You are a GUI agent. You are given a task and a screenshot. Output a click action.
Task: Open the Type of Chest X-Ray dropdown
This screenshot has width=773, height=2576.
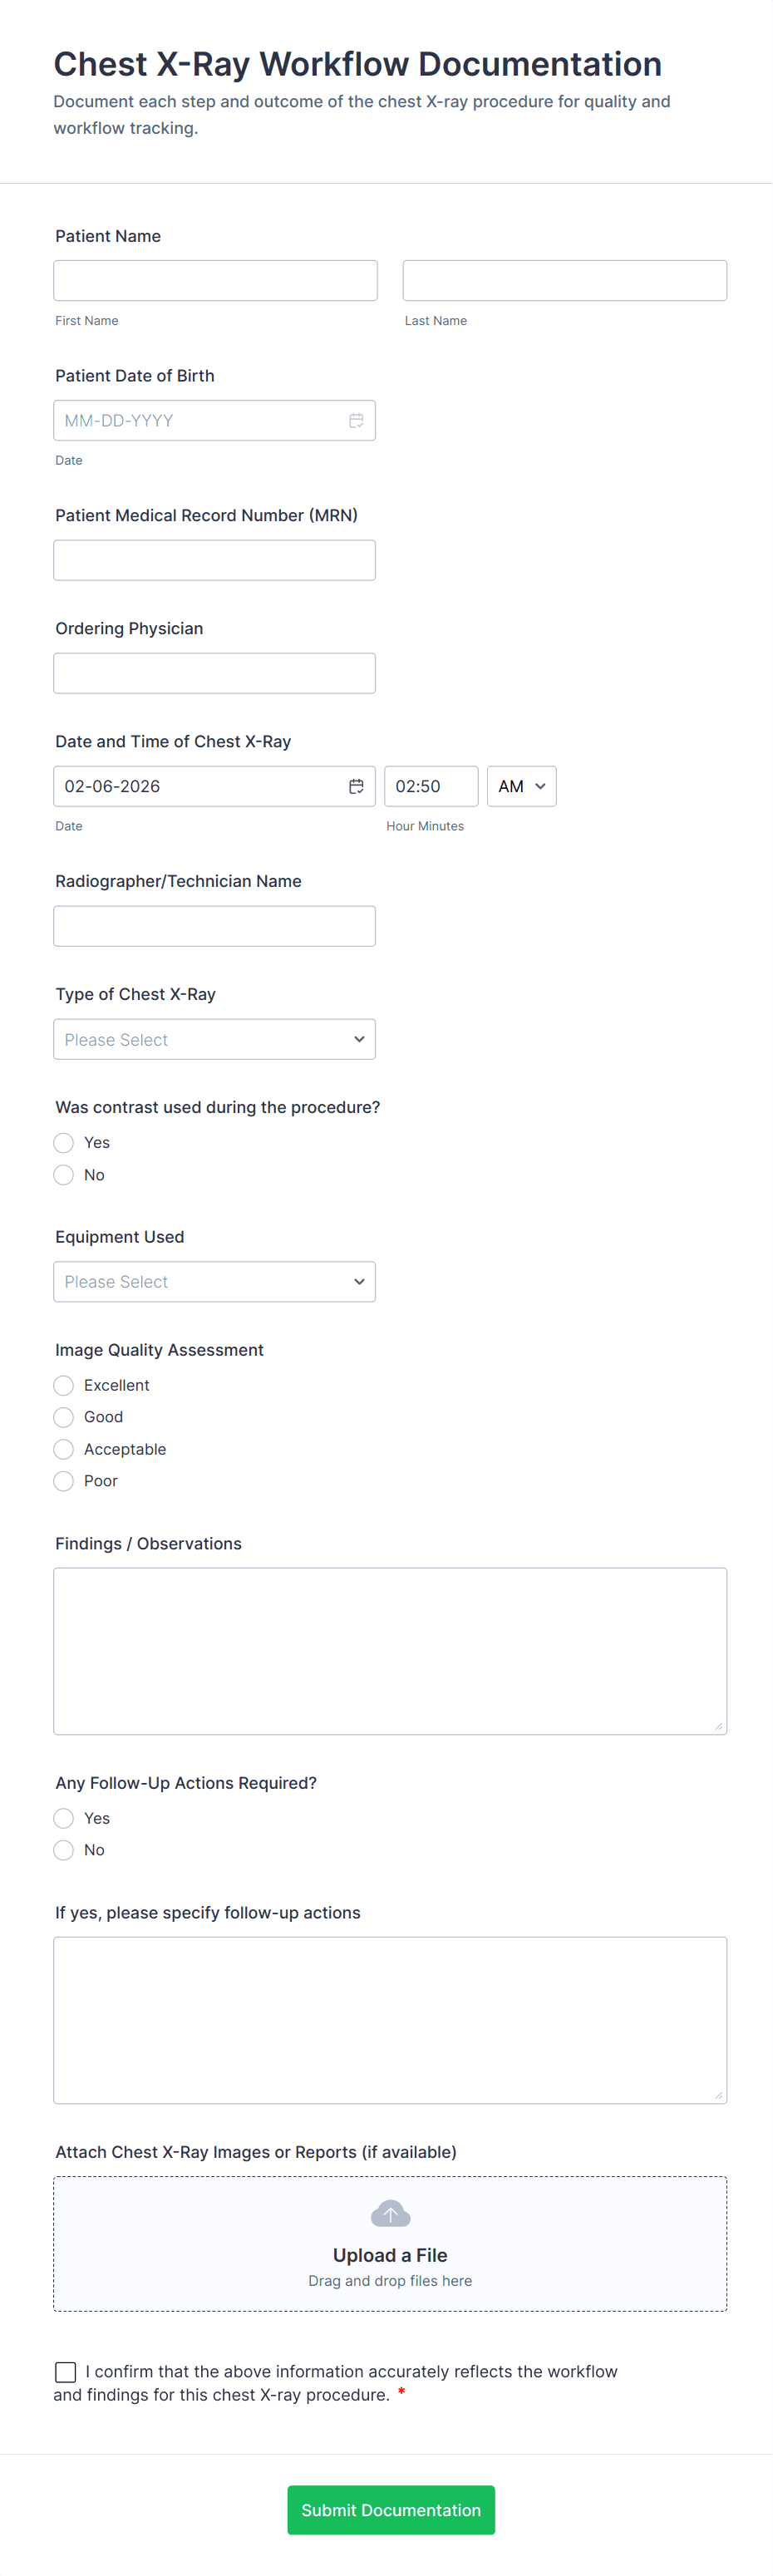(x=214, y=1040)
